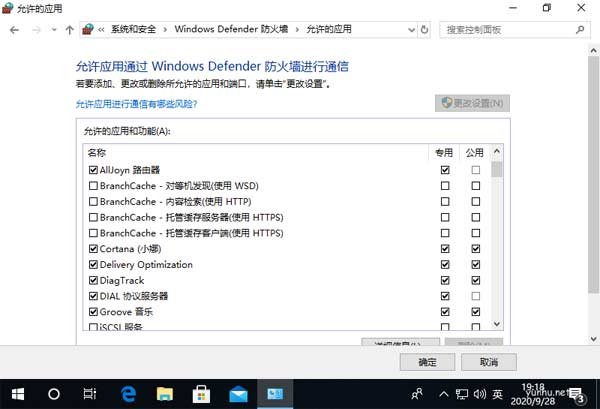Select the Delivery Optimization row text
The image size is (600, 409).
click(146, 265)
